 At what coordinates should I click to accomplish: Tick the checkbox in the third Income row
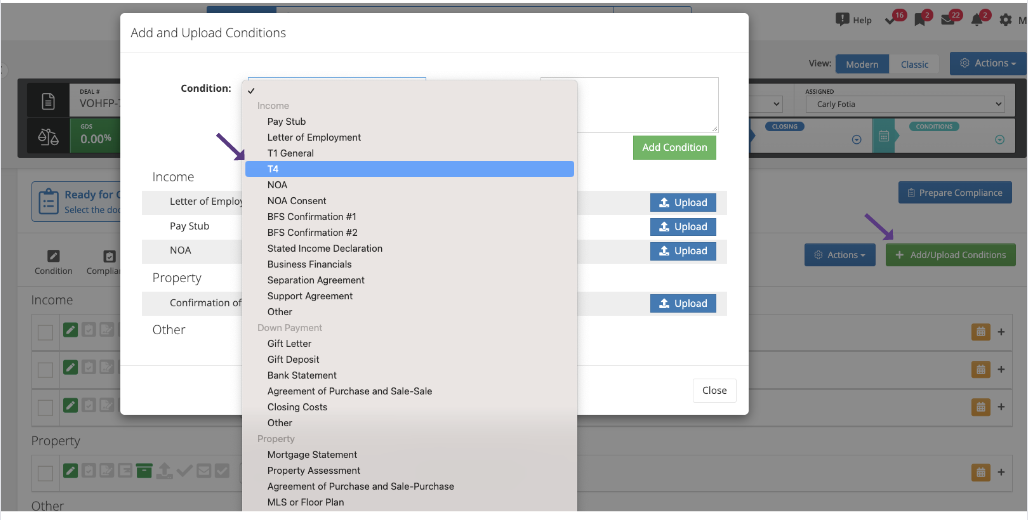45,406
